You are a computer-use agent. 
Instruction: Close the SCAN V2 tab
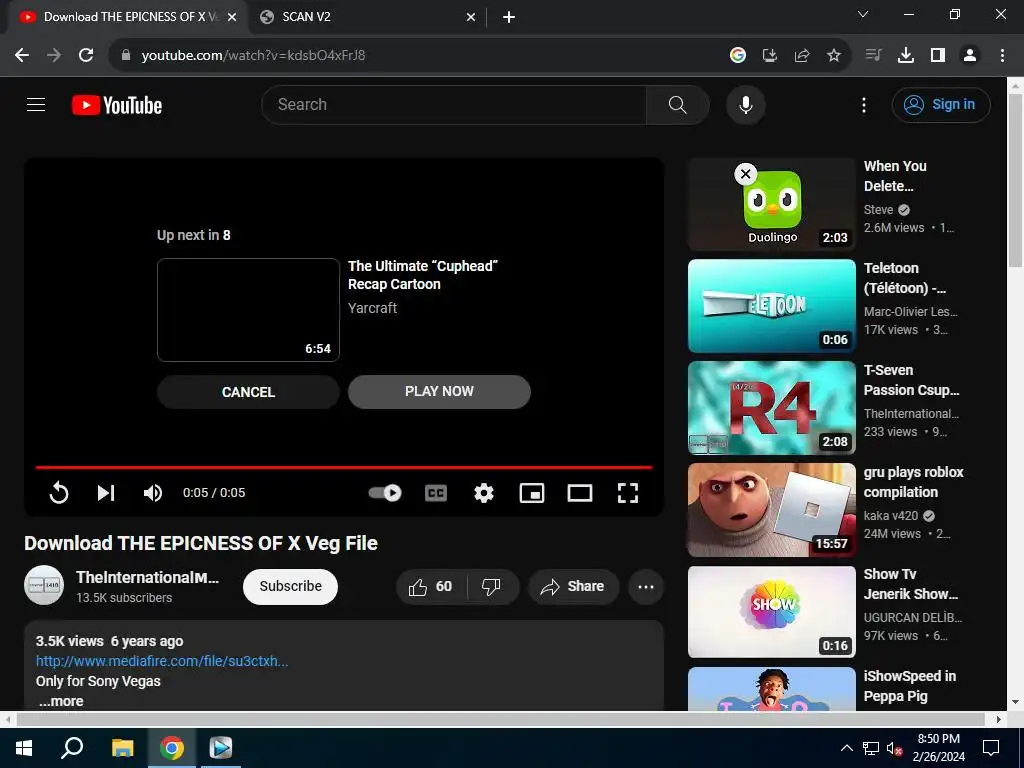click(x=471, y=17)
